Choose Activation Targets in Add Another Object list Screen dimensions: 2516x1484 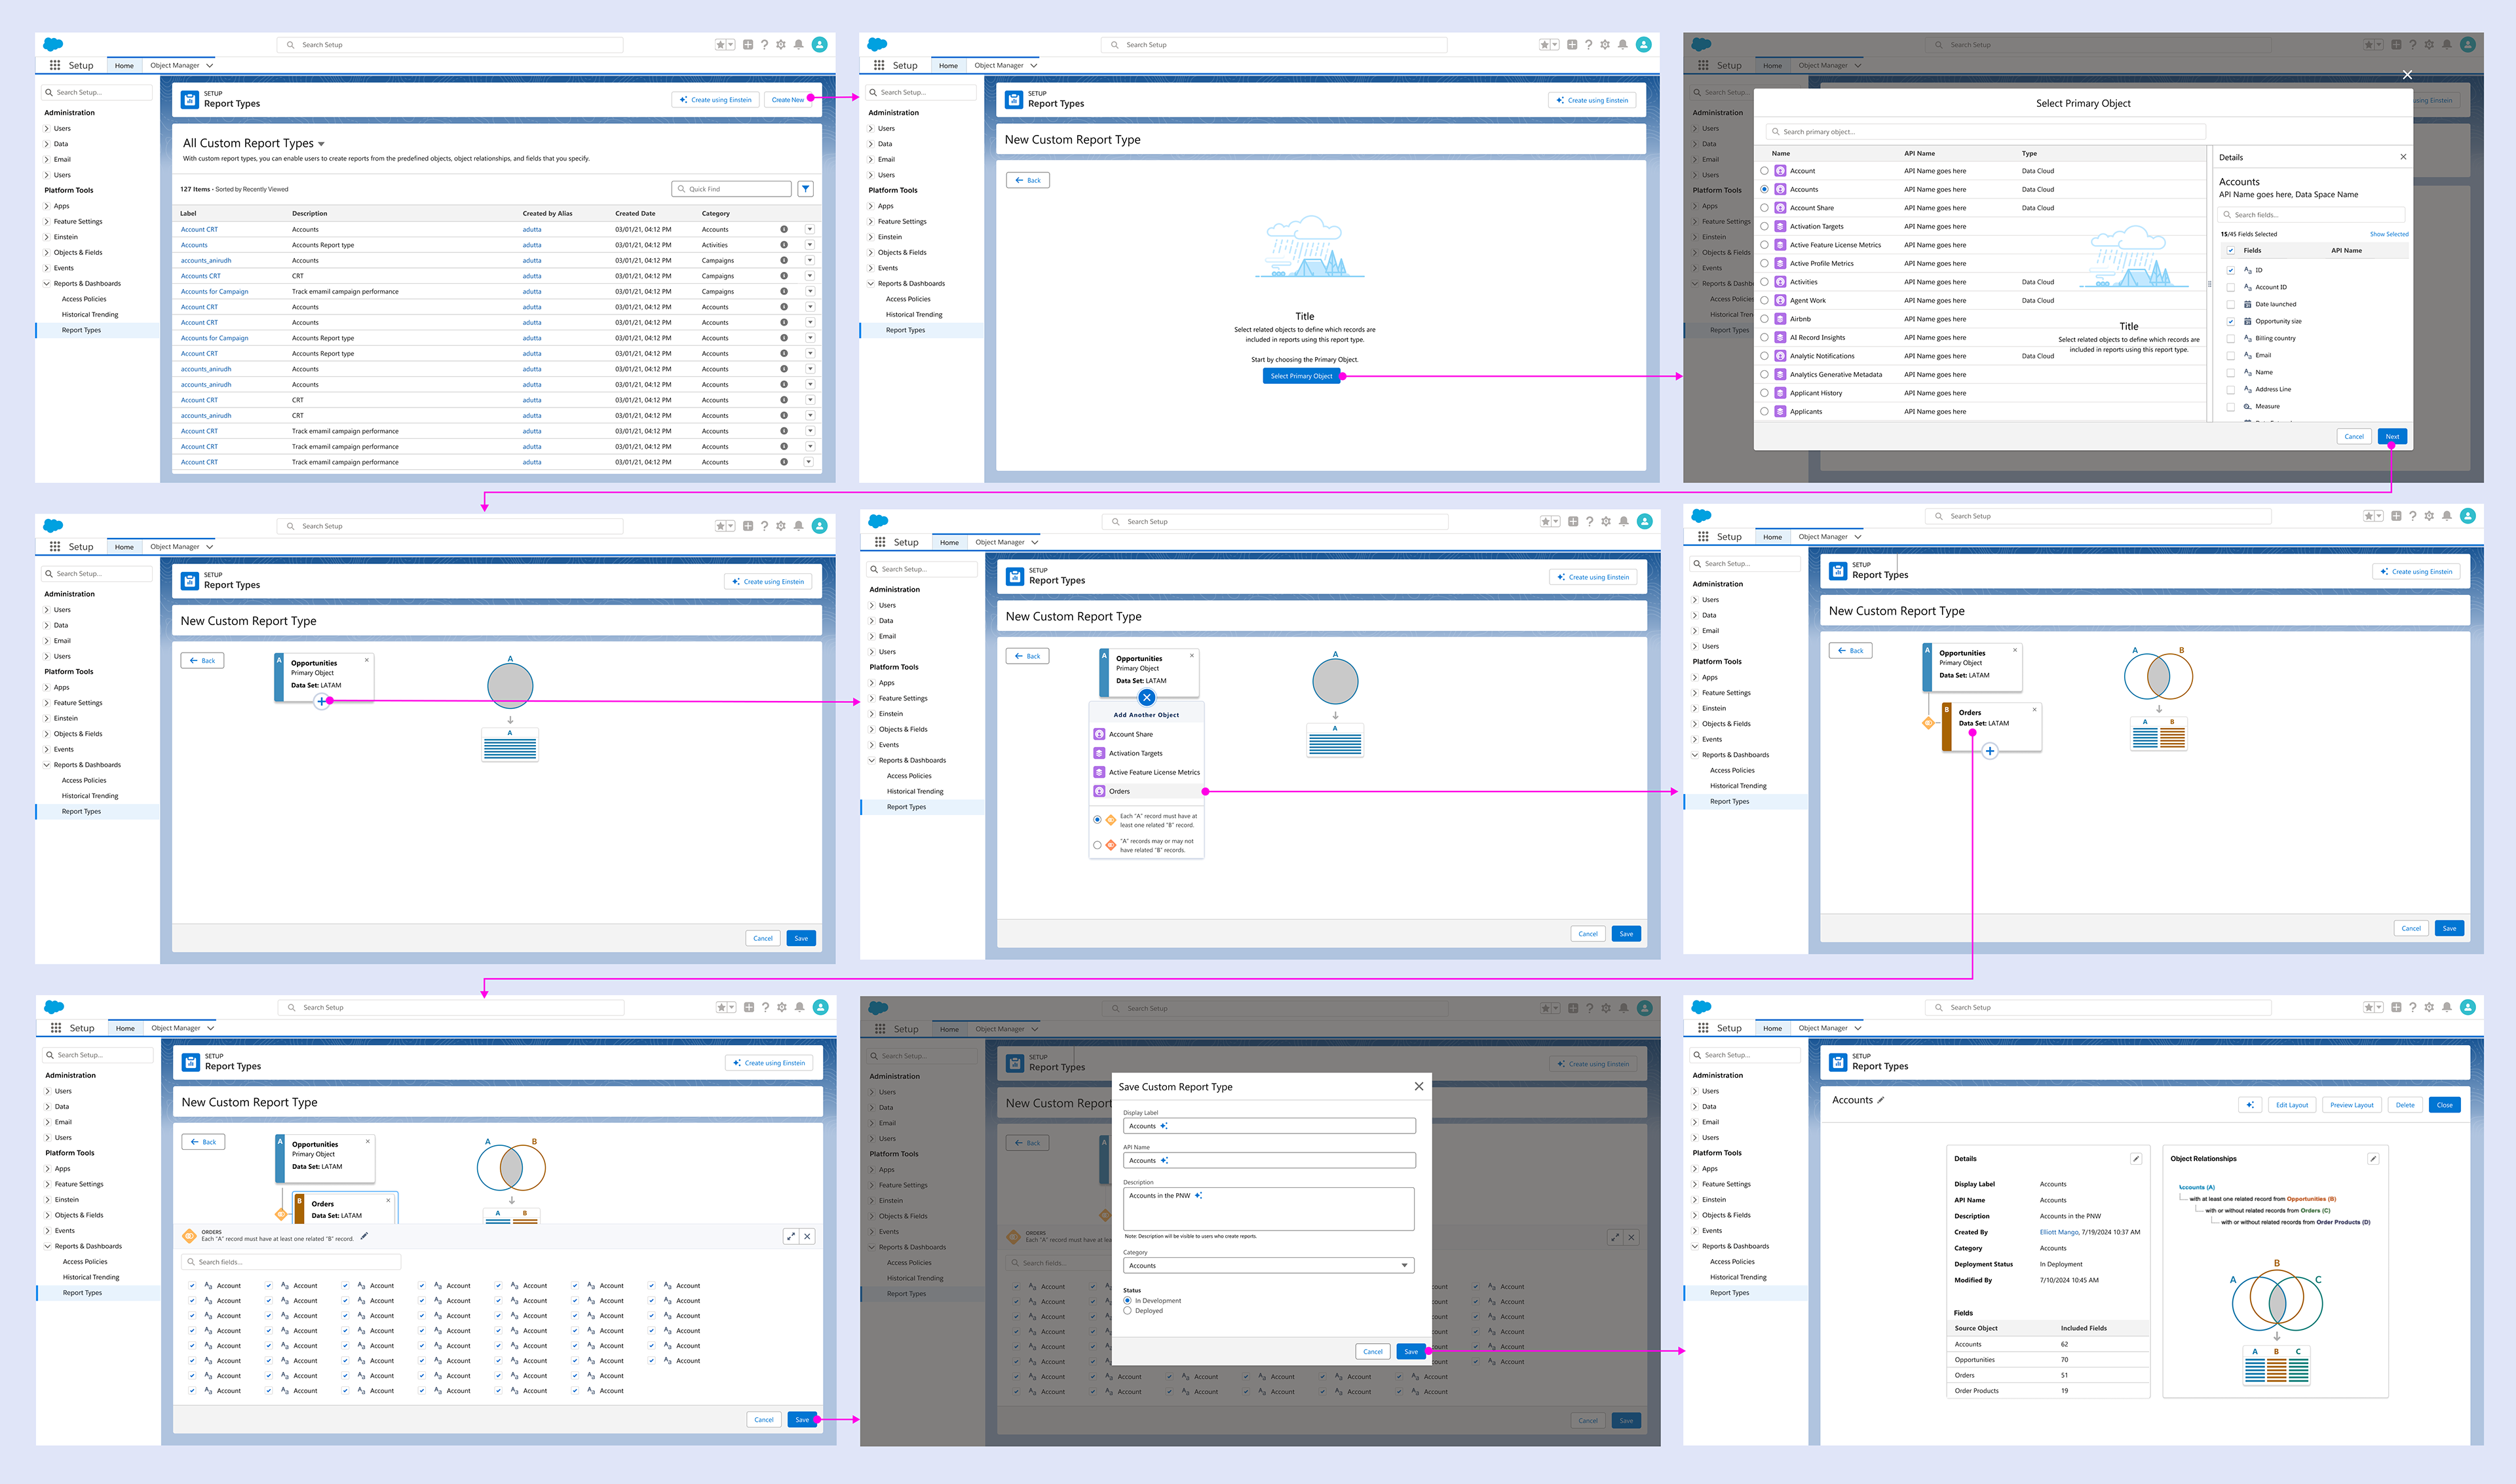1147,753
